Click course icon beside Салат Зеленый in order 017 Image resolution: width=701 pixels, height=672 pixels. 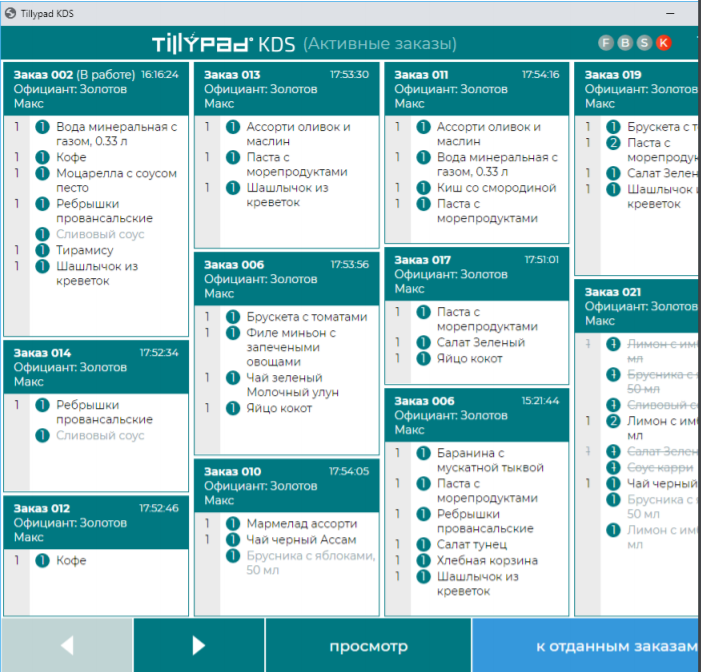click(x=423, y=342)
